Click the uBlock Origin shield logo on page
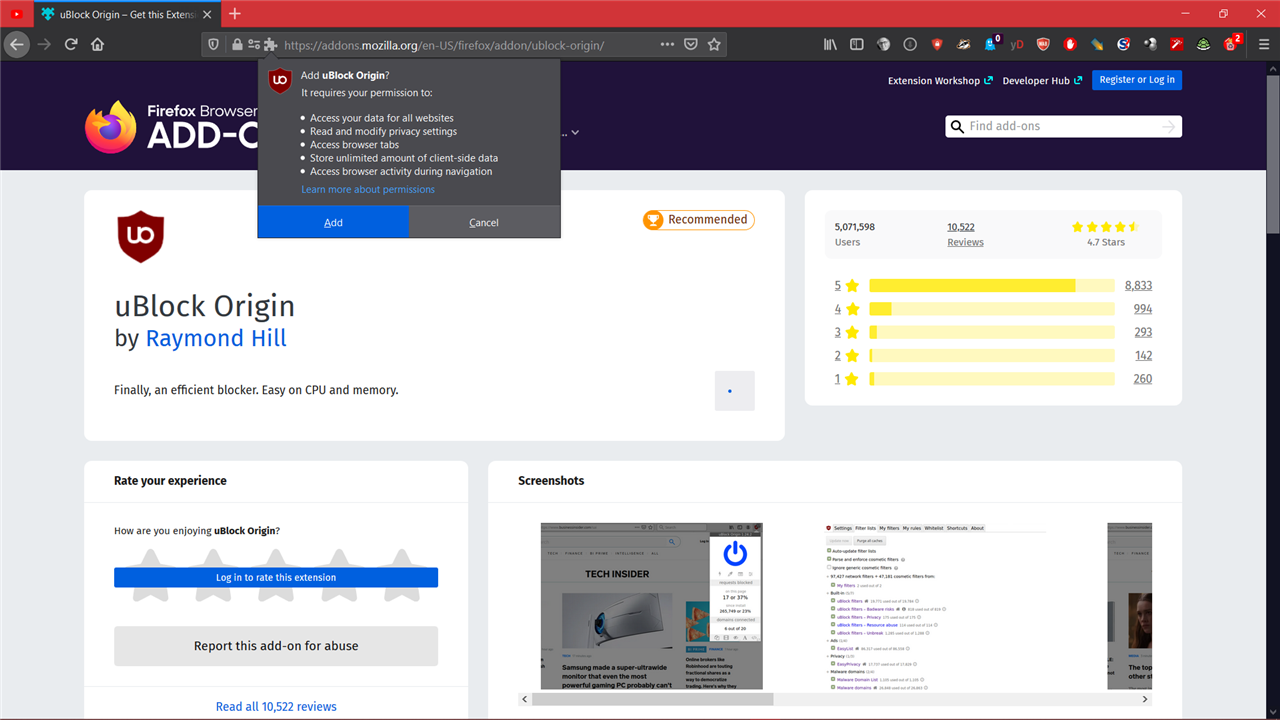The width and height of the screenshot is (1280, 720). point(140,237)
